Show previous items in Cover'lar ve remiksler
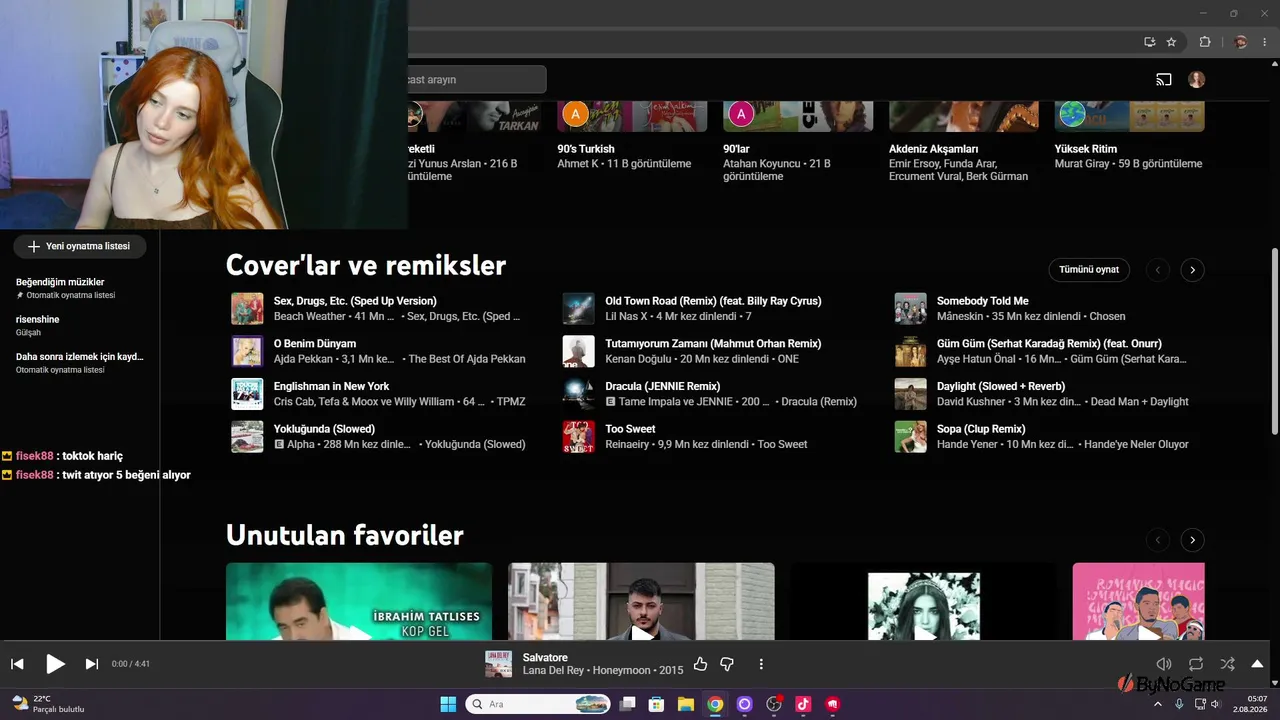Image resolution: width=1280 pixels, height=720 pixels. (1157, 270)
